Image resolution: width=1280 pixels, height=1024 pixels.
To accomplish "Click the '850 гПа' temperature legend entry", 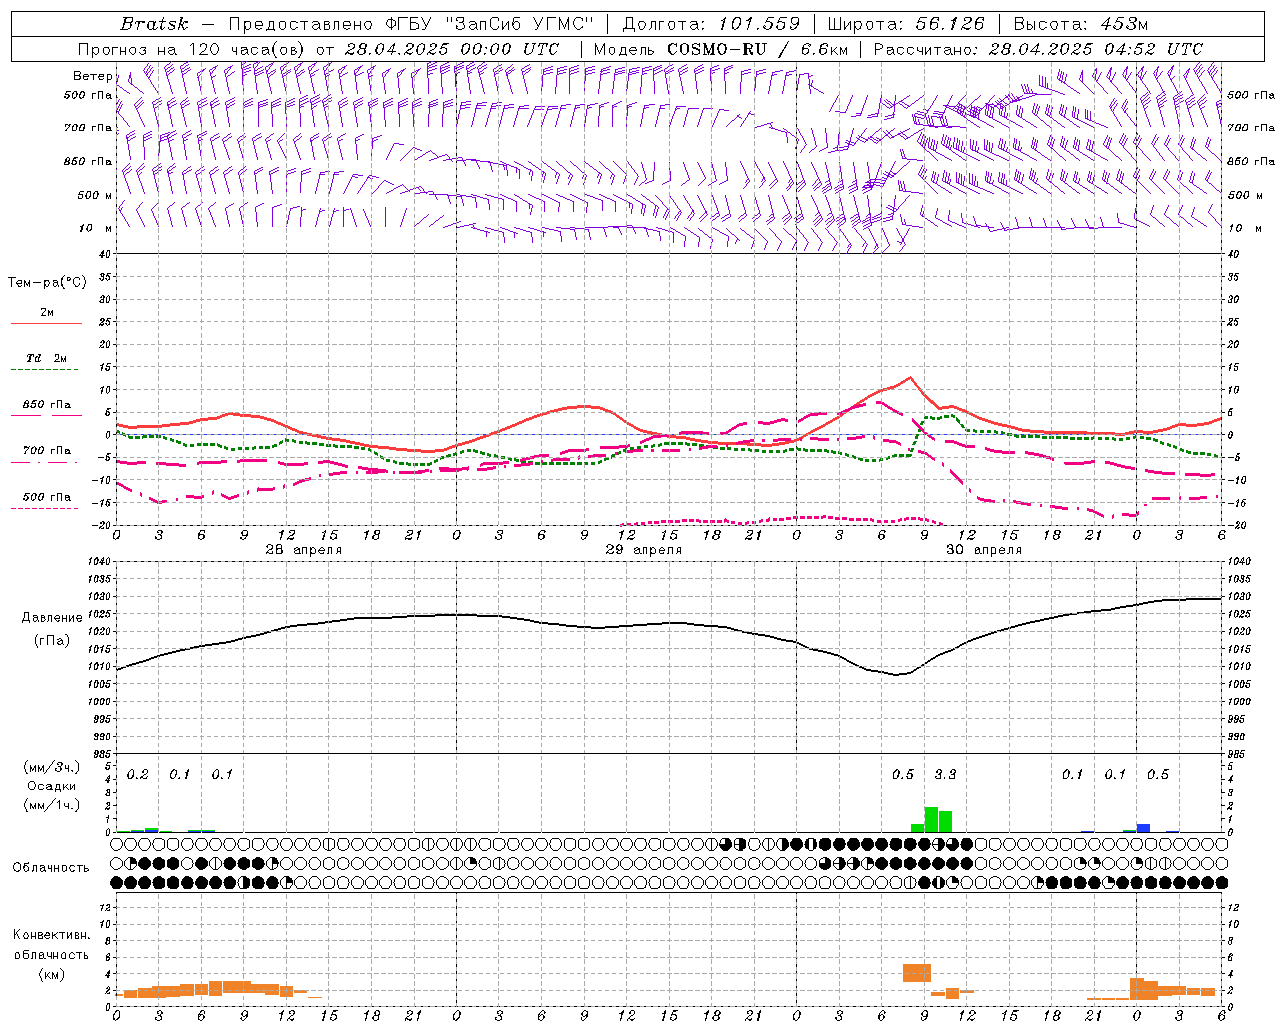I will click(46, 405).
